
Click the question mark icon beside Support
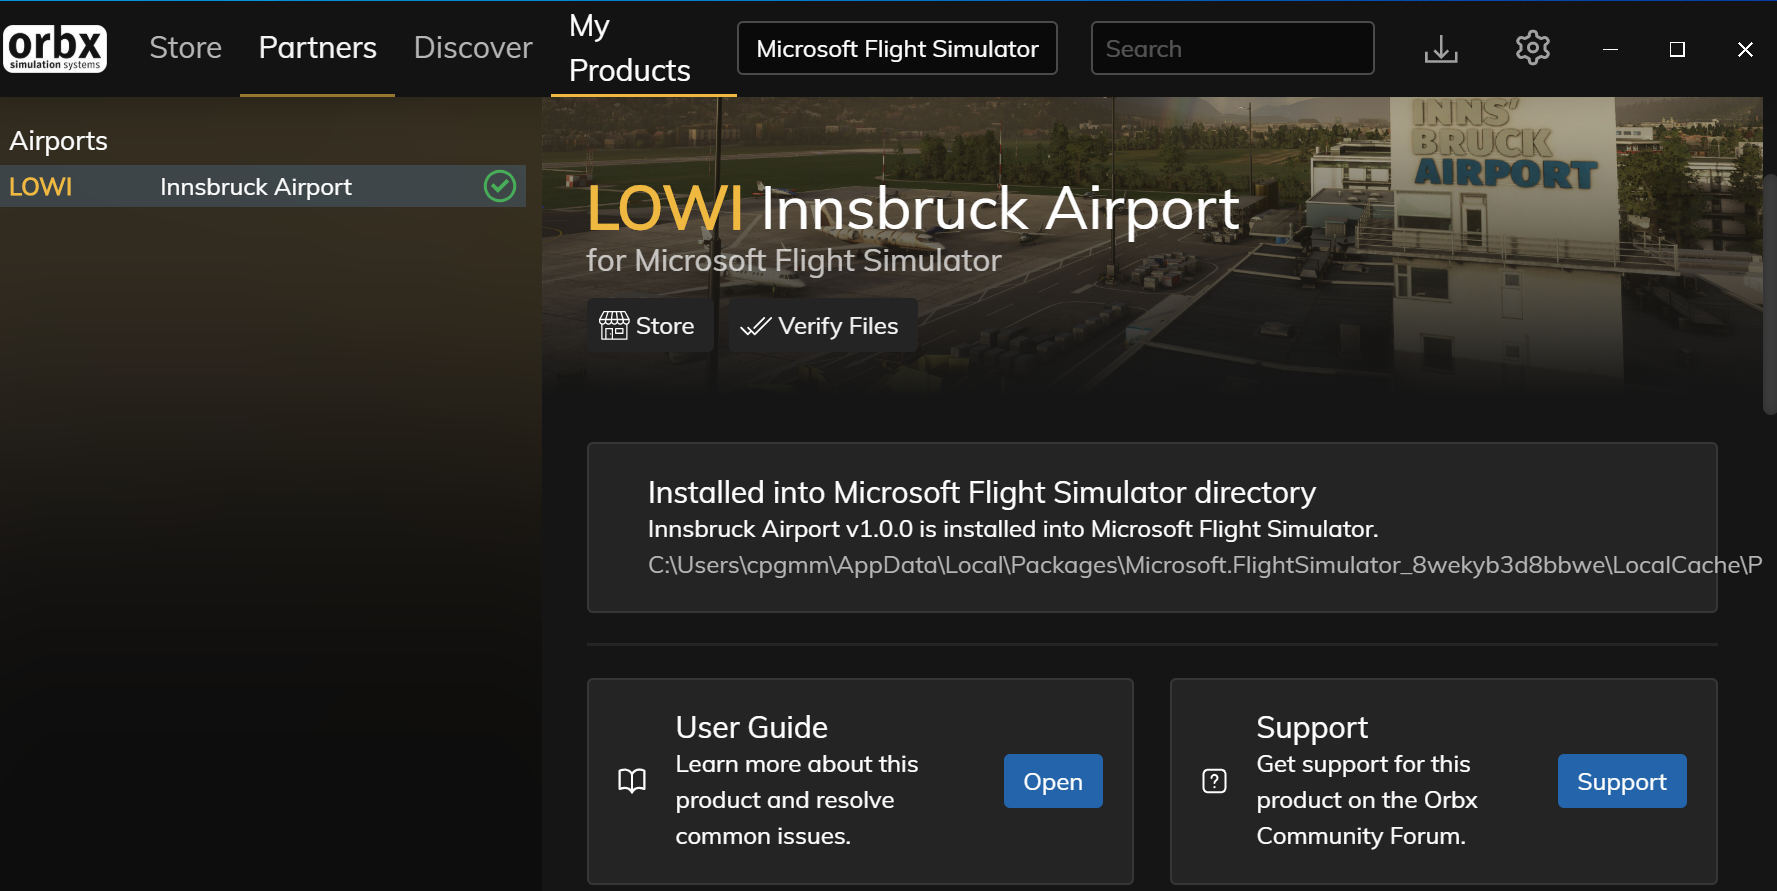click(x=1214, y=781)
